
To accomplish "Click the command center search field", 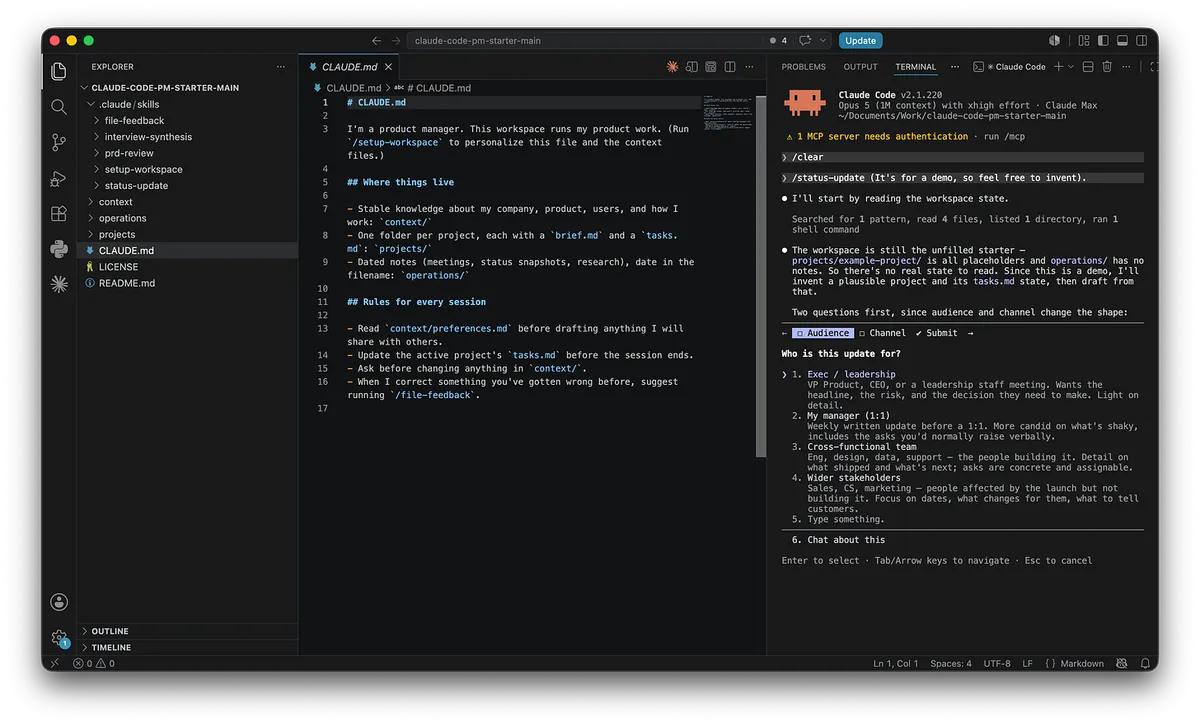I will 584,41.
